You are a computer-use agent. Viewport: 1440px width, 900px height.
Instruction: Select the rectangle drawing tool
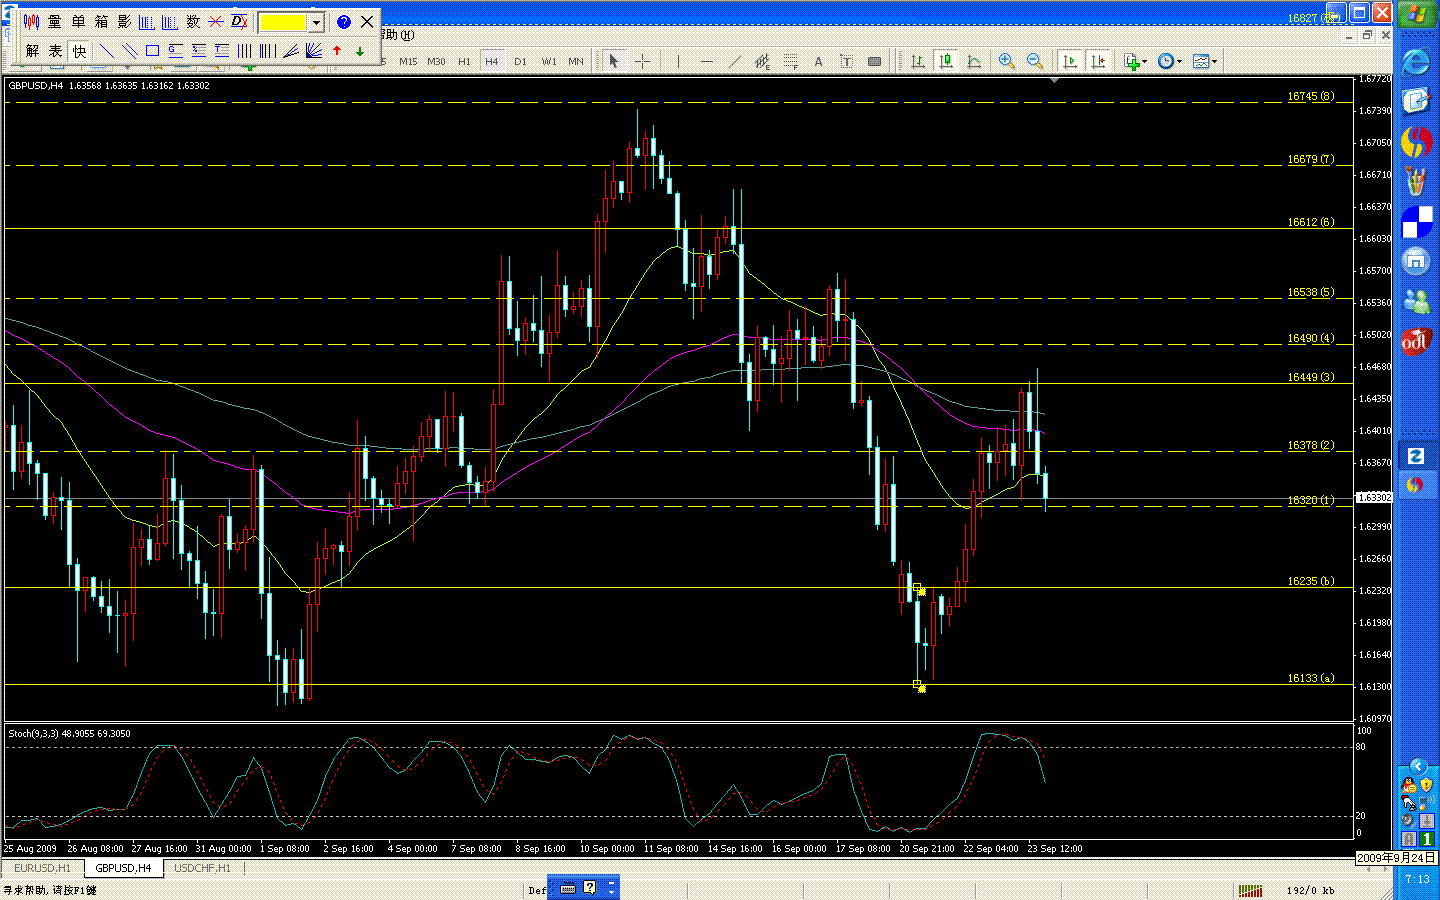[x=152, y=51]
